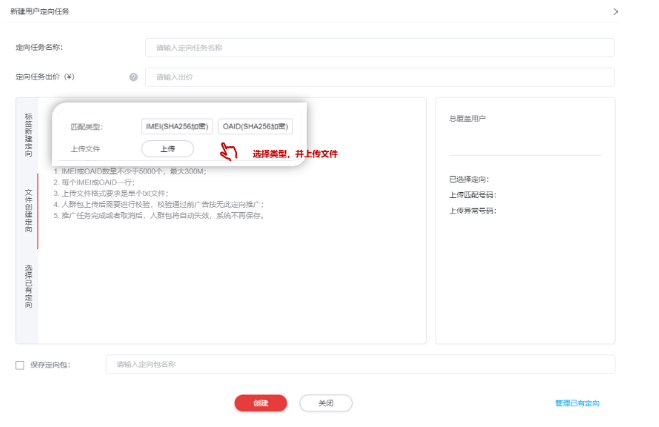
Task: Click the 新建用户定向任务 title text
Action: tap(40, 11)
